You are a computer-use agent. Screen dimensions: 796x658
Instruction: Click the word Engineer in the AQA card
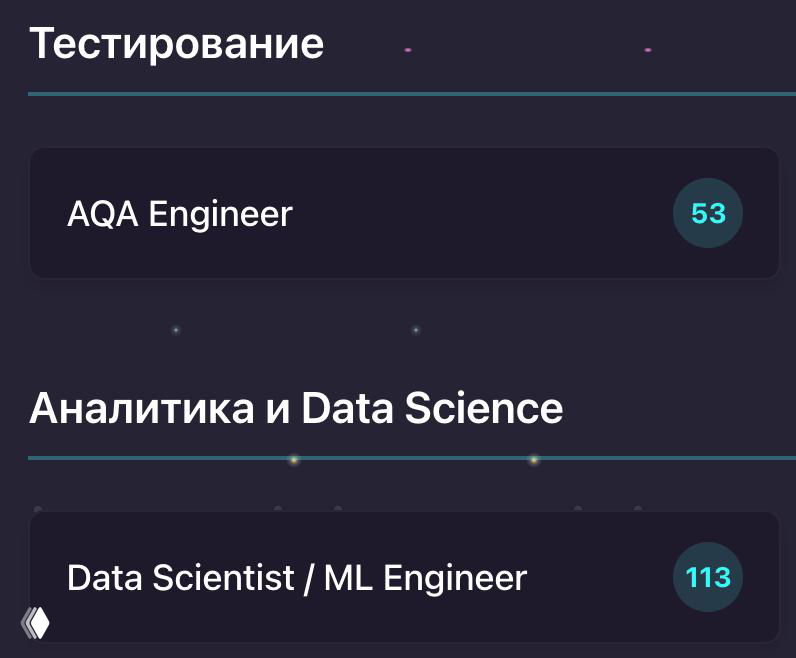221,214
